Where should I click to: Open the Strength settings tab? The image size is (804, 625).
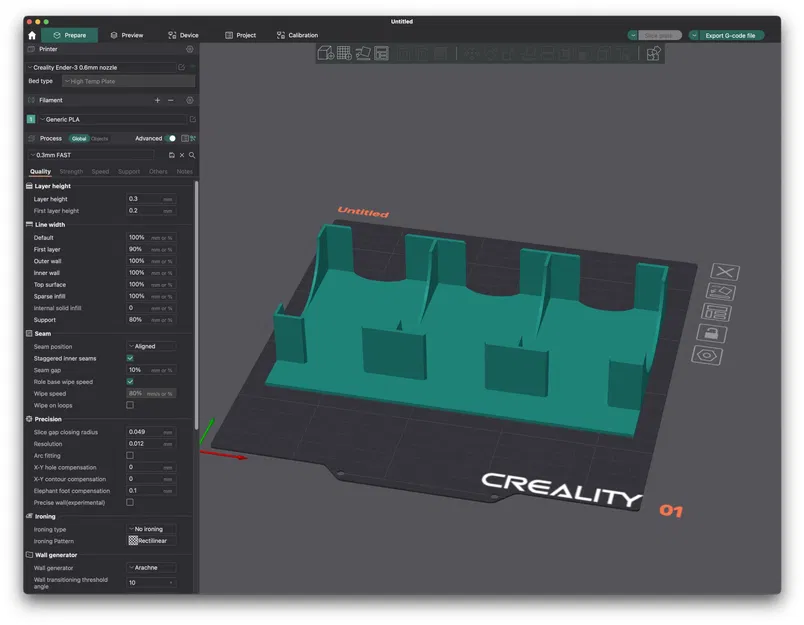click(71, 172)
